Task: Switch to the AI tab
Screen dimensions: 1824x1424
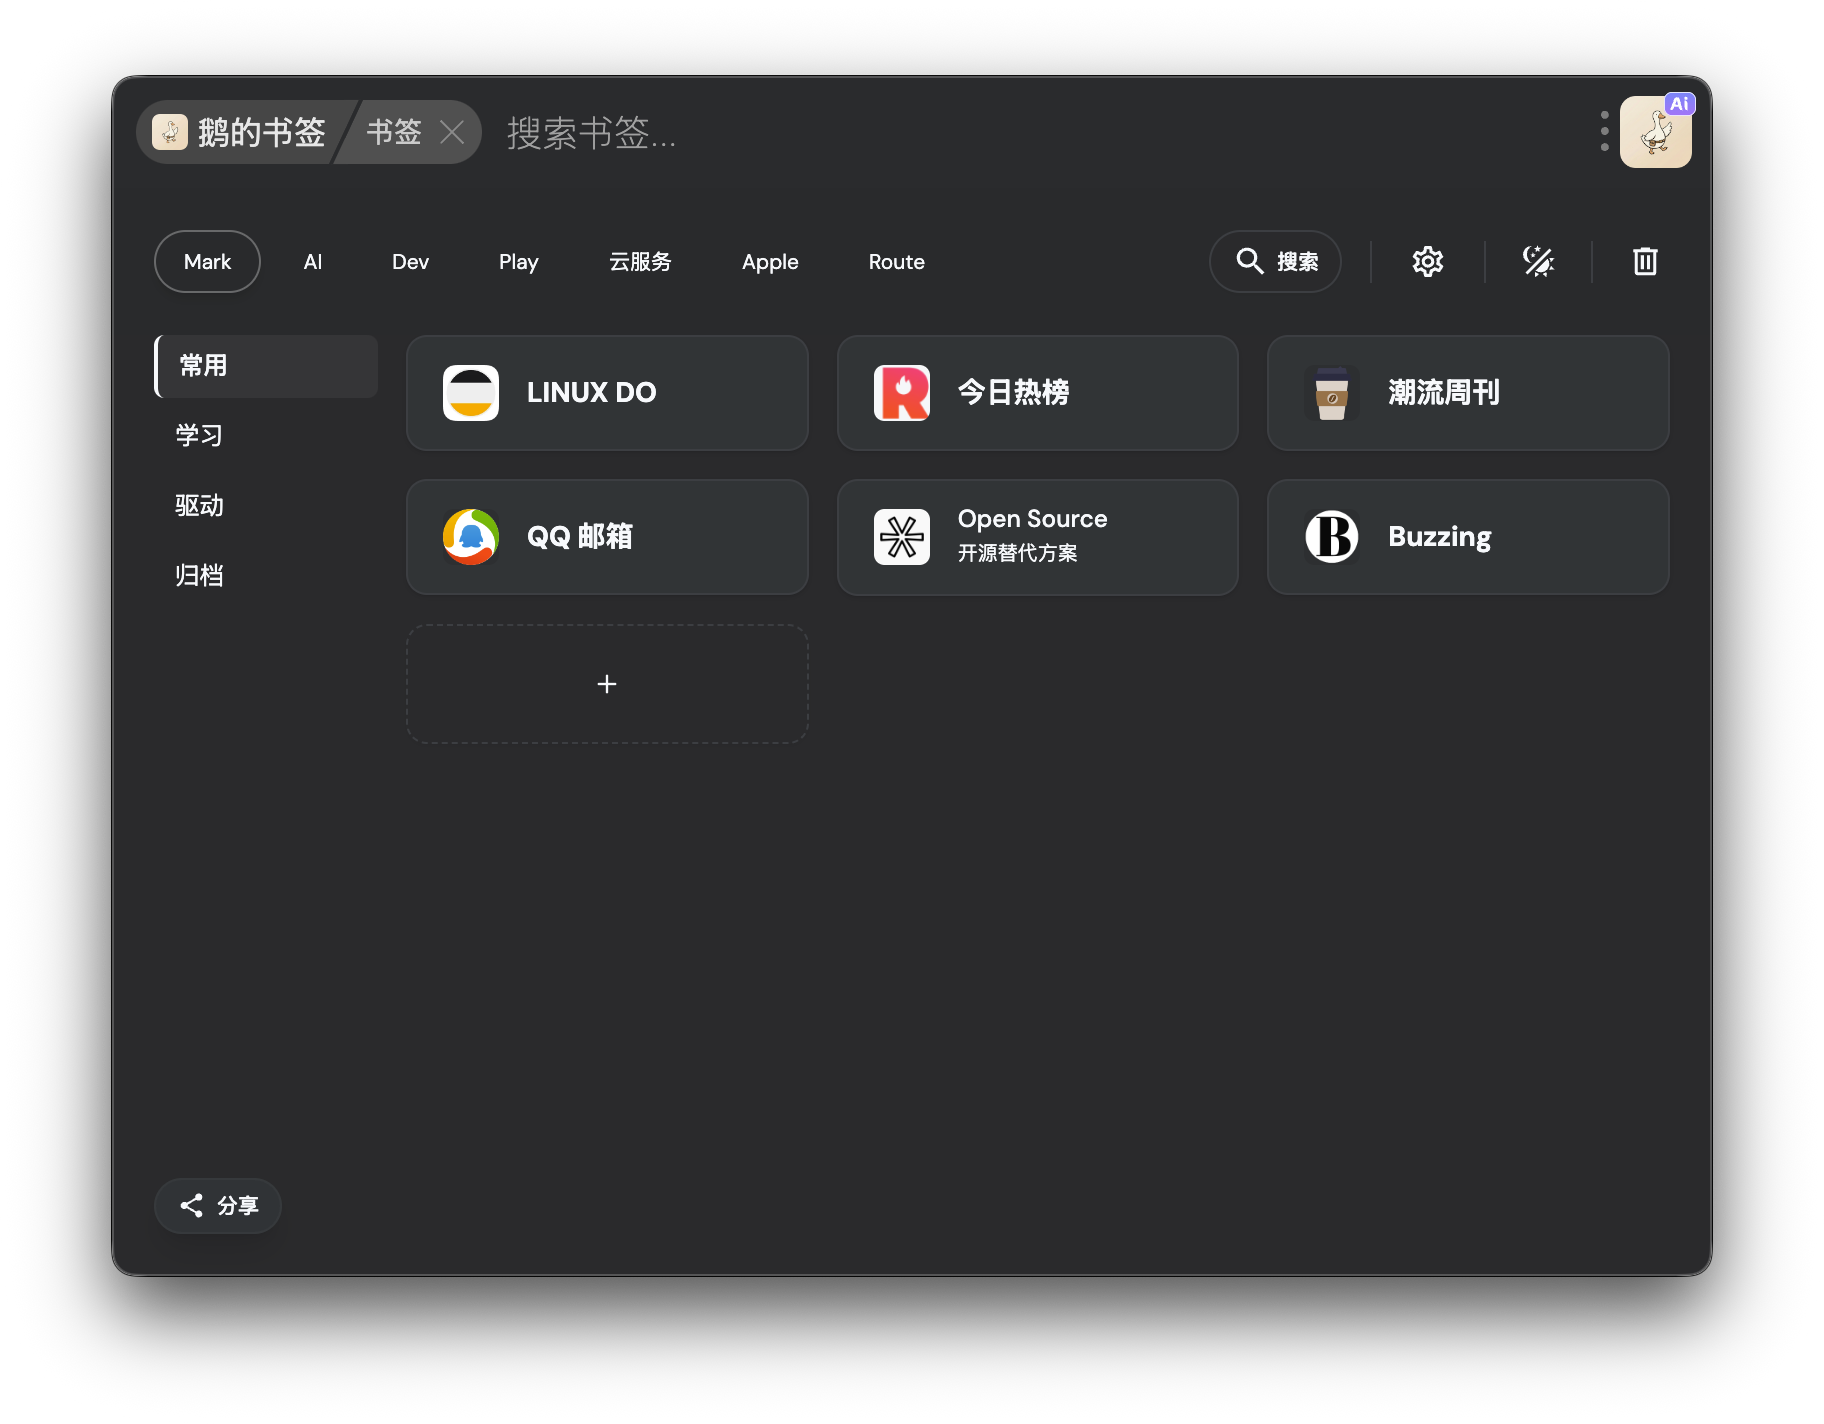Action: click(x=313, y=262)
